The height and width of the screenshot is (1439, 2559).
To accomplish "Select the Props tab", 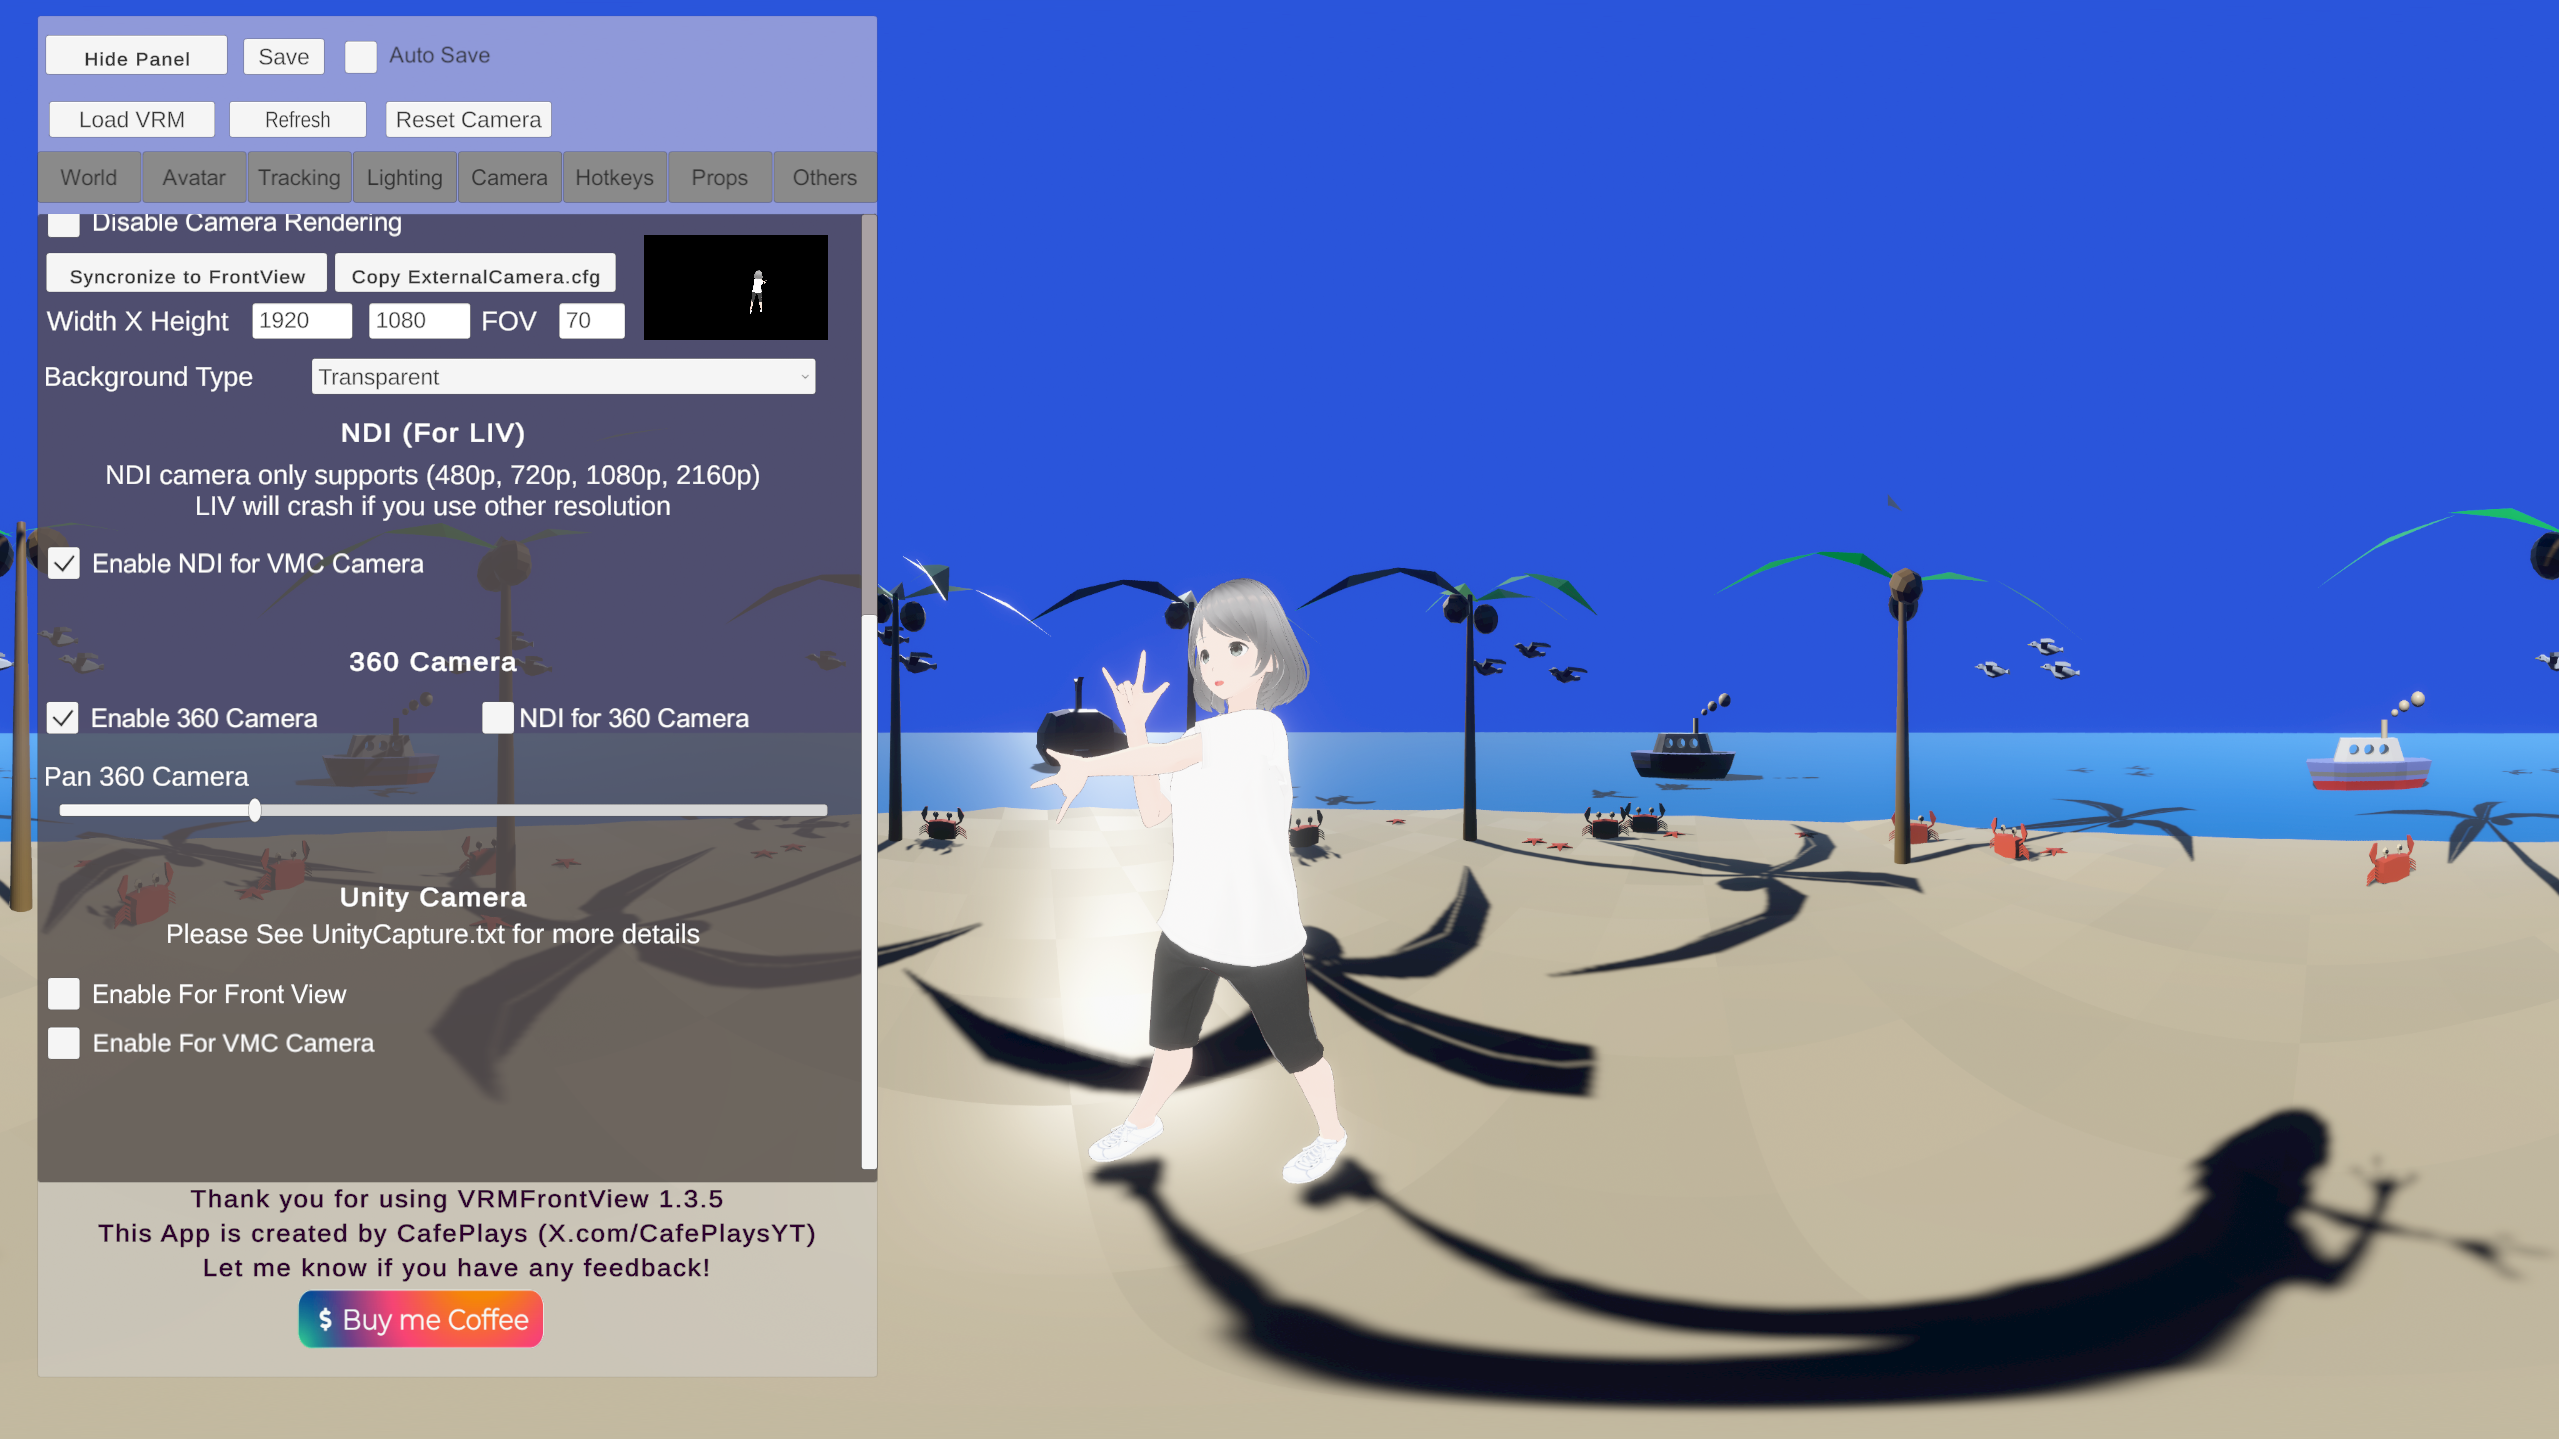I will 719,178.
